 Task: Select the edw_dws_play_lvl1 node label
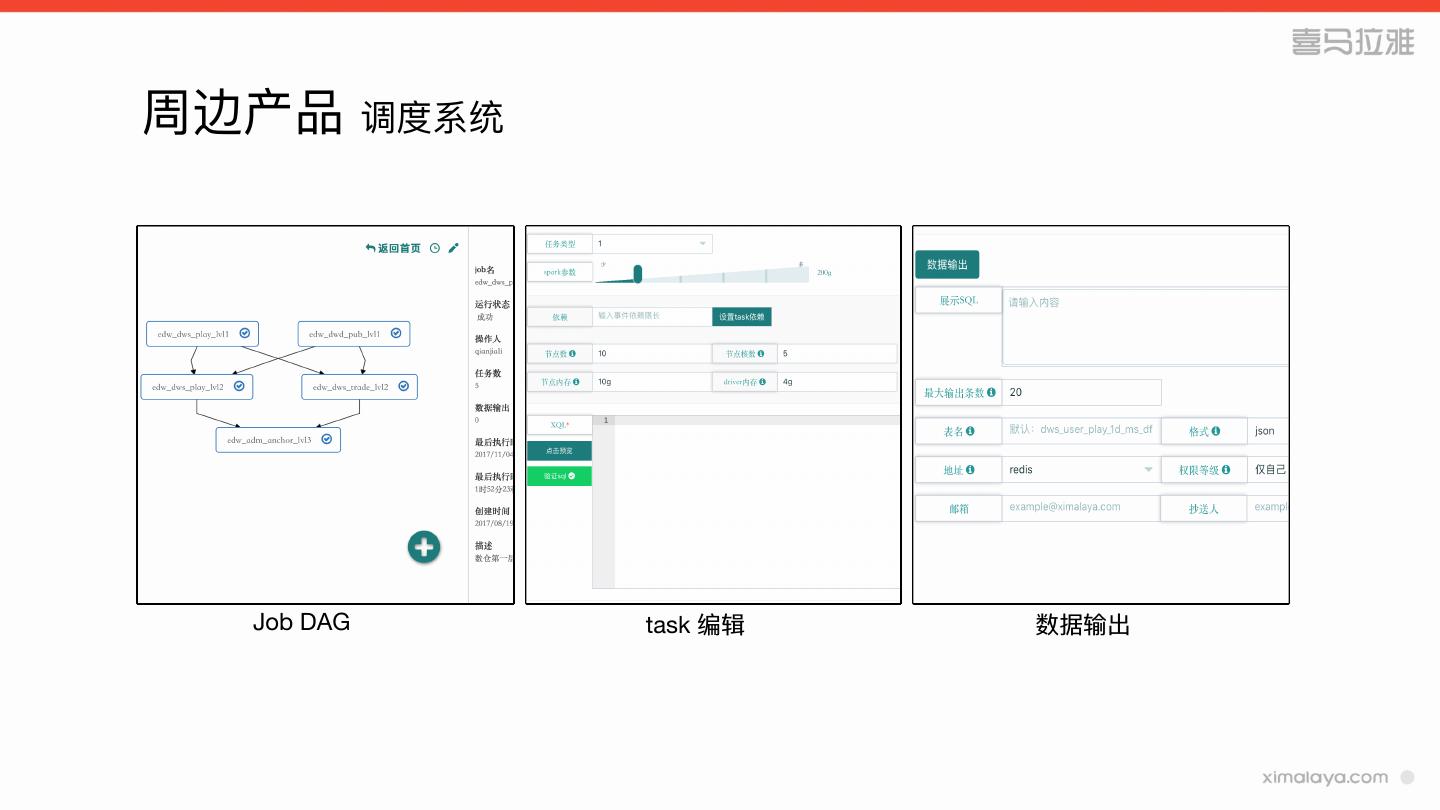pos(193,334)
